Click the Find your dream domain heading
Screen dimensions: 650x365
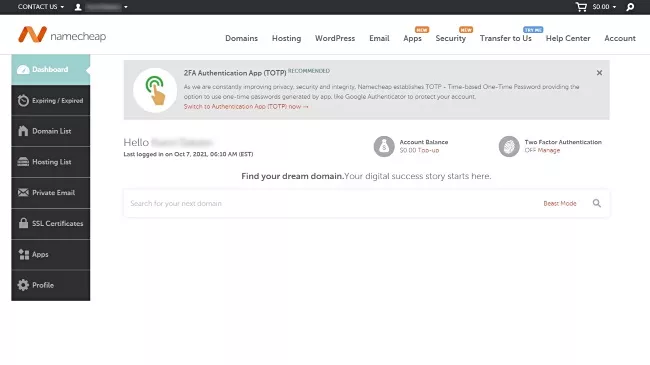[292, 176]
